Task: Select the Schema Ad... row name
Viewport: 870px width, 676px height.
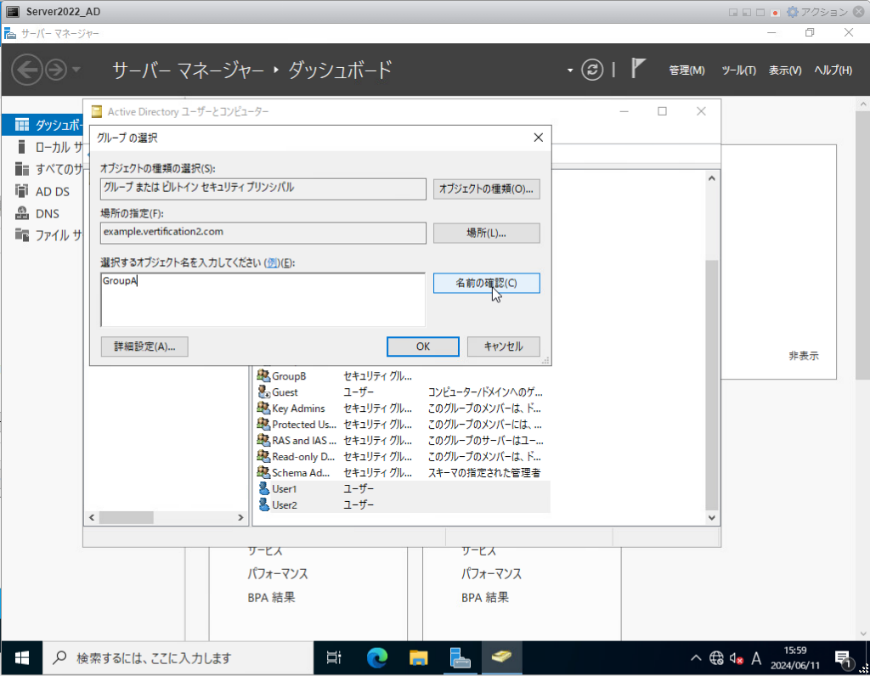Action: (x=301, y=472)
